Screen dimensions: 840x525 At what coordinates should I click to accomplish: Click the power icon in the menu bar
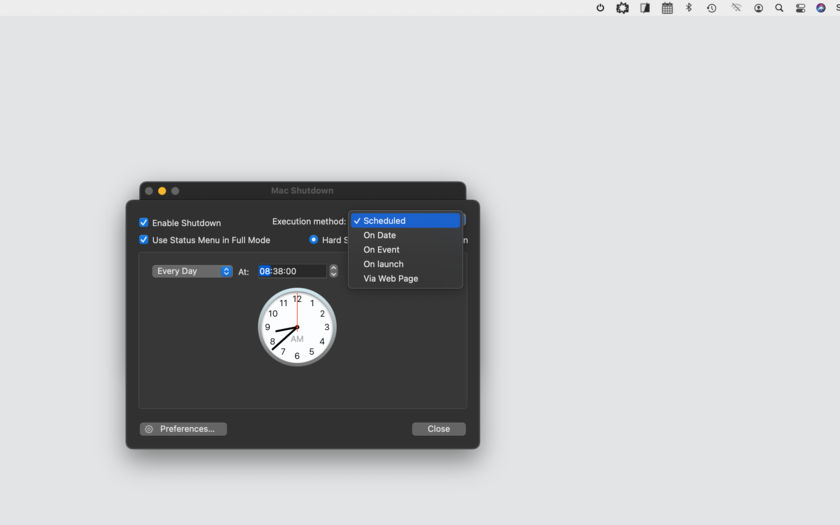pyautogui.click(x=600, y=8)
